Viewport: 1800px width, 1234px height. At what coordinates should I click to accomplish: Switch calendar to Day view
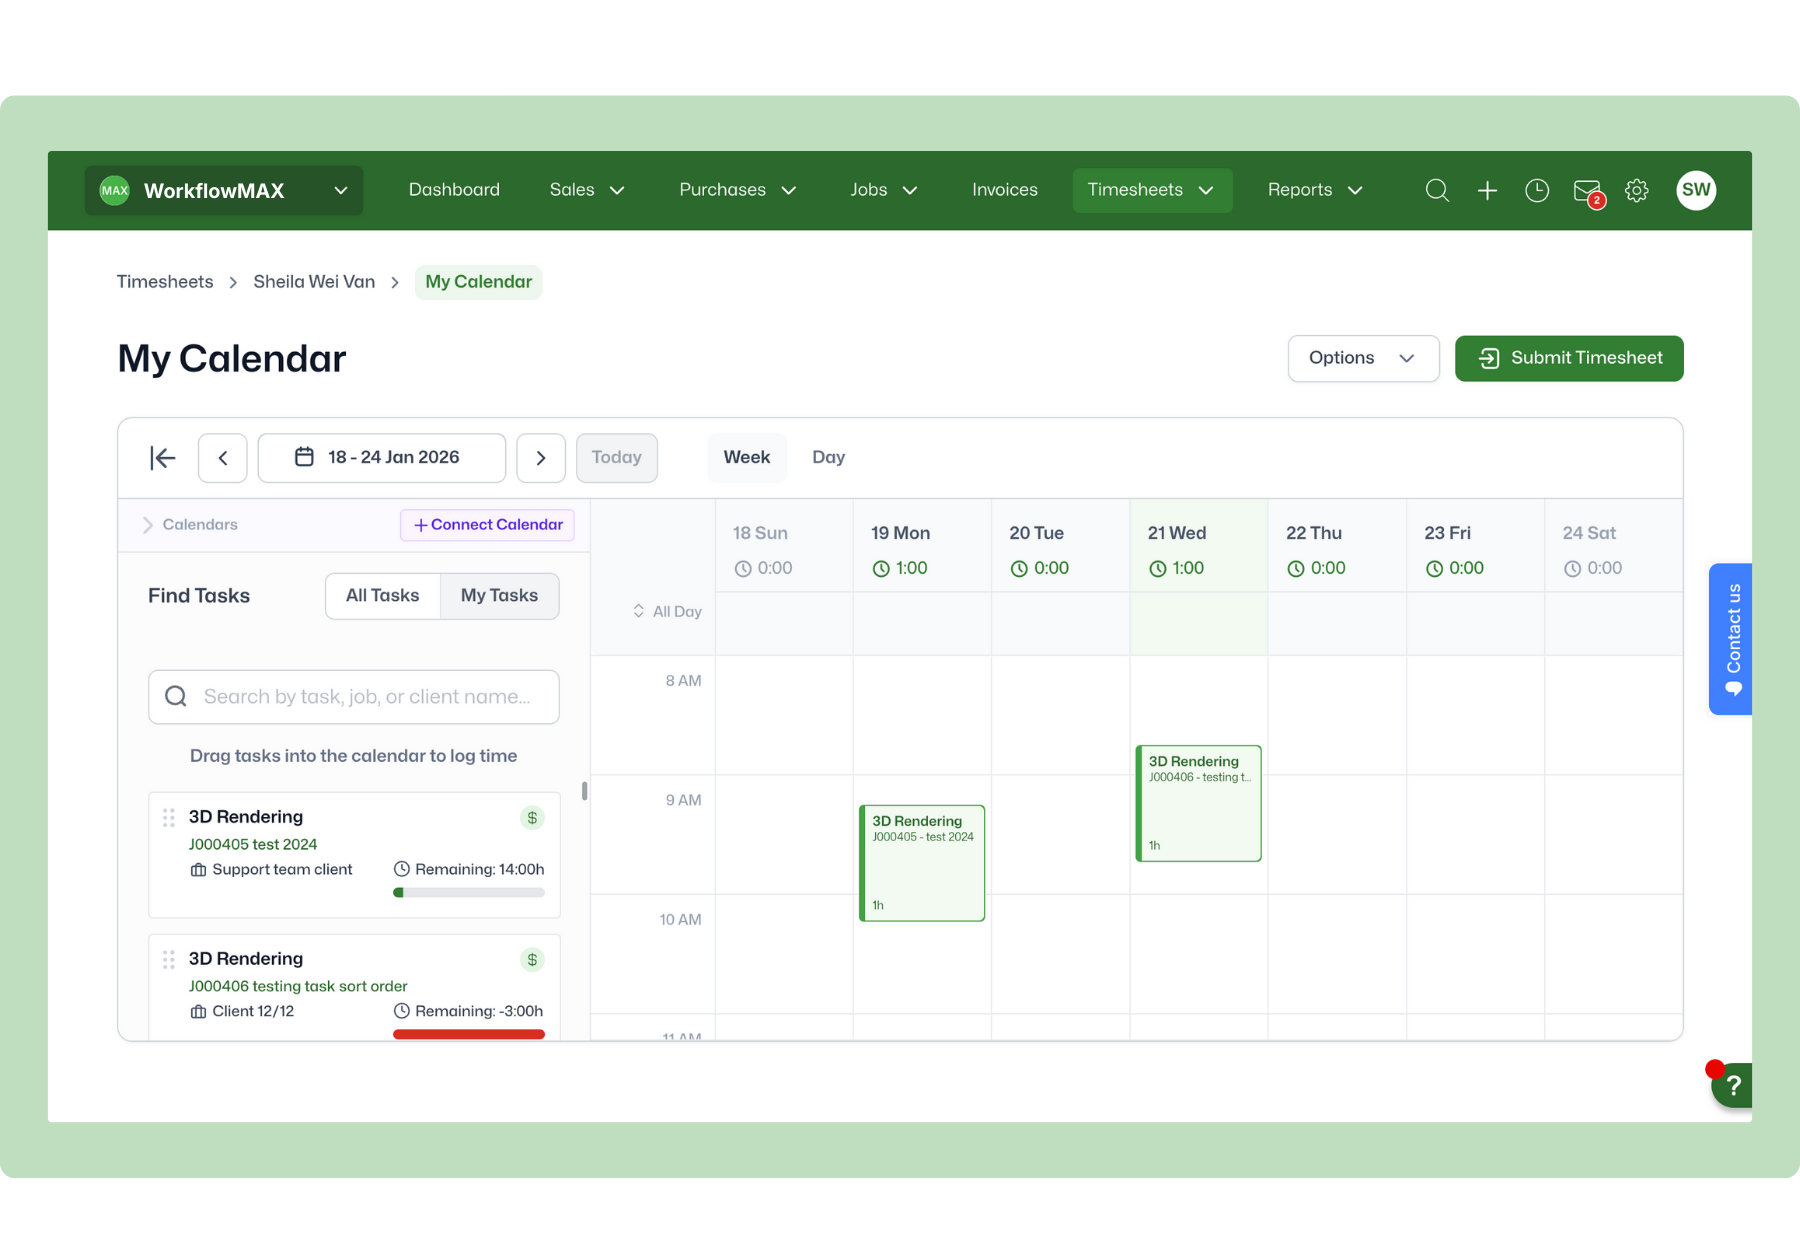[829, 458]
